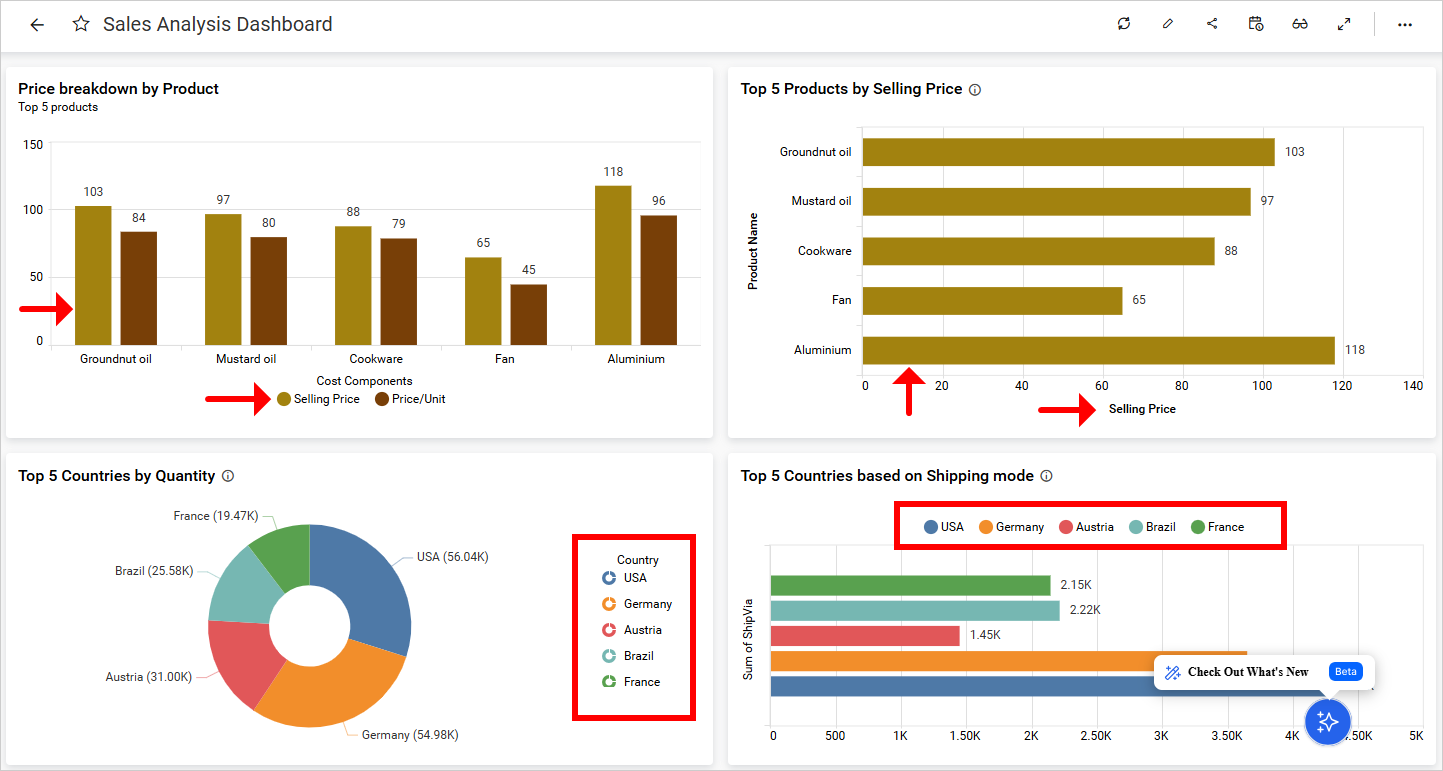Open the more options ellipsis menu
The image size is (1443, 771).
pyautogui.click(x=1405, y=25)
